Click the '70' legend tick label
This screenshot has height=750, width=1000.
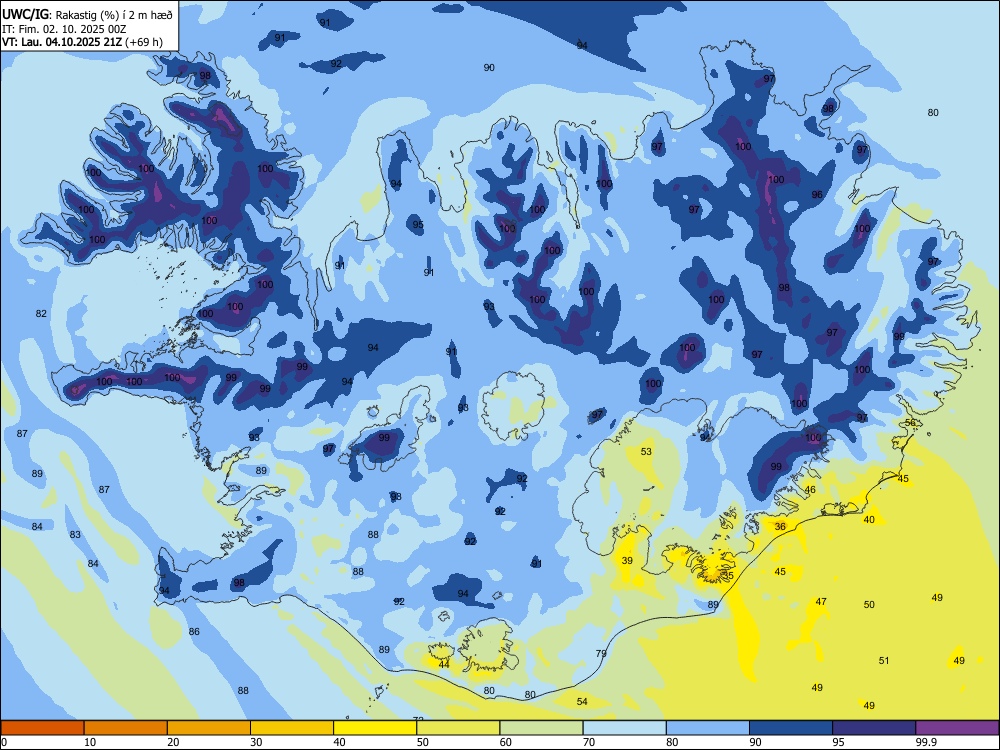589,742
